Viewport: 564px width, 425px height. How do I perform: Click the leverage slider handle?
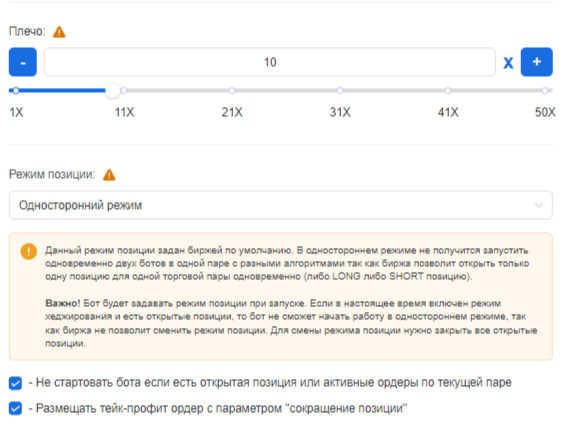click(113, 91)
